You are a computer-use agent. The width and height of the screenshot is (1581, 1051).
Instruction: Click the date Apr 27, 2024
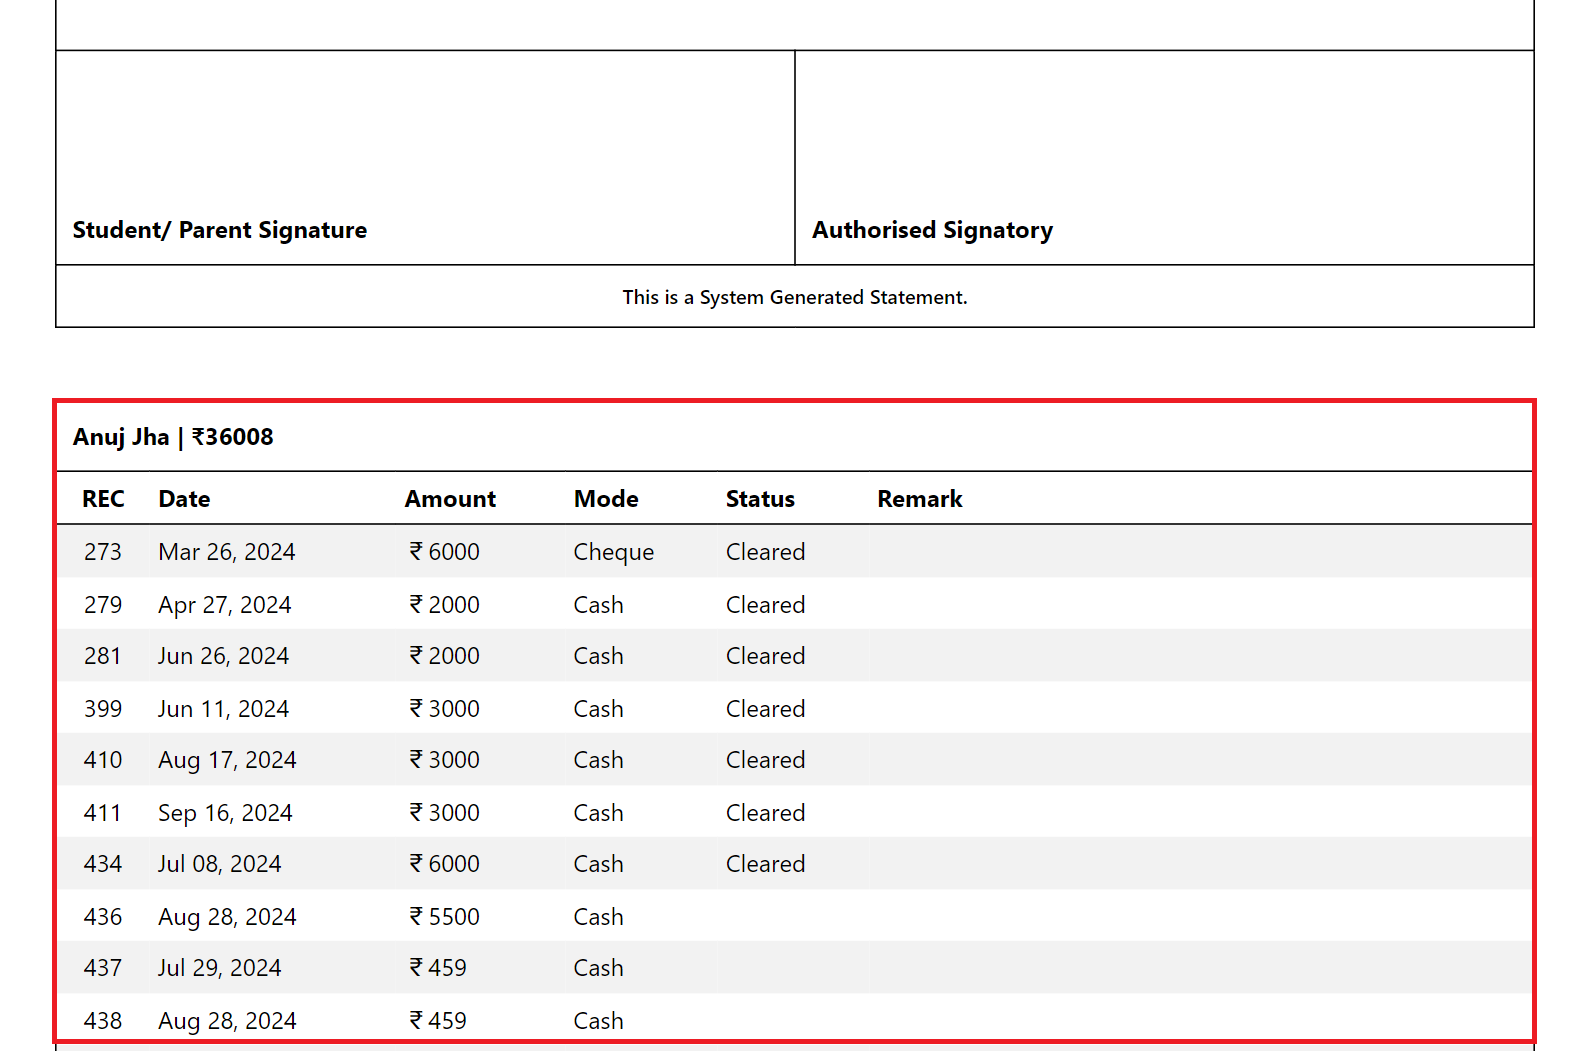pyautogui.click(x=225, y=605)
